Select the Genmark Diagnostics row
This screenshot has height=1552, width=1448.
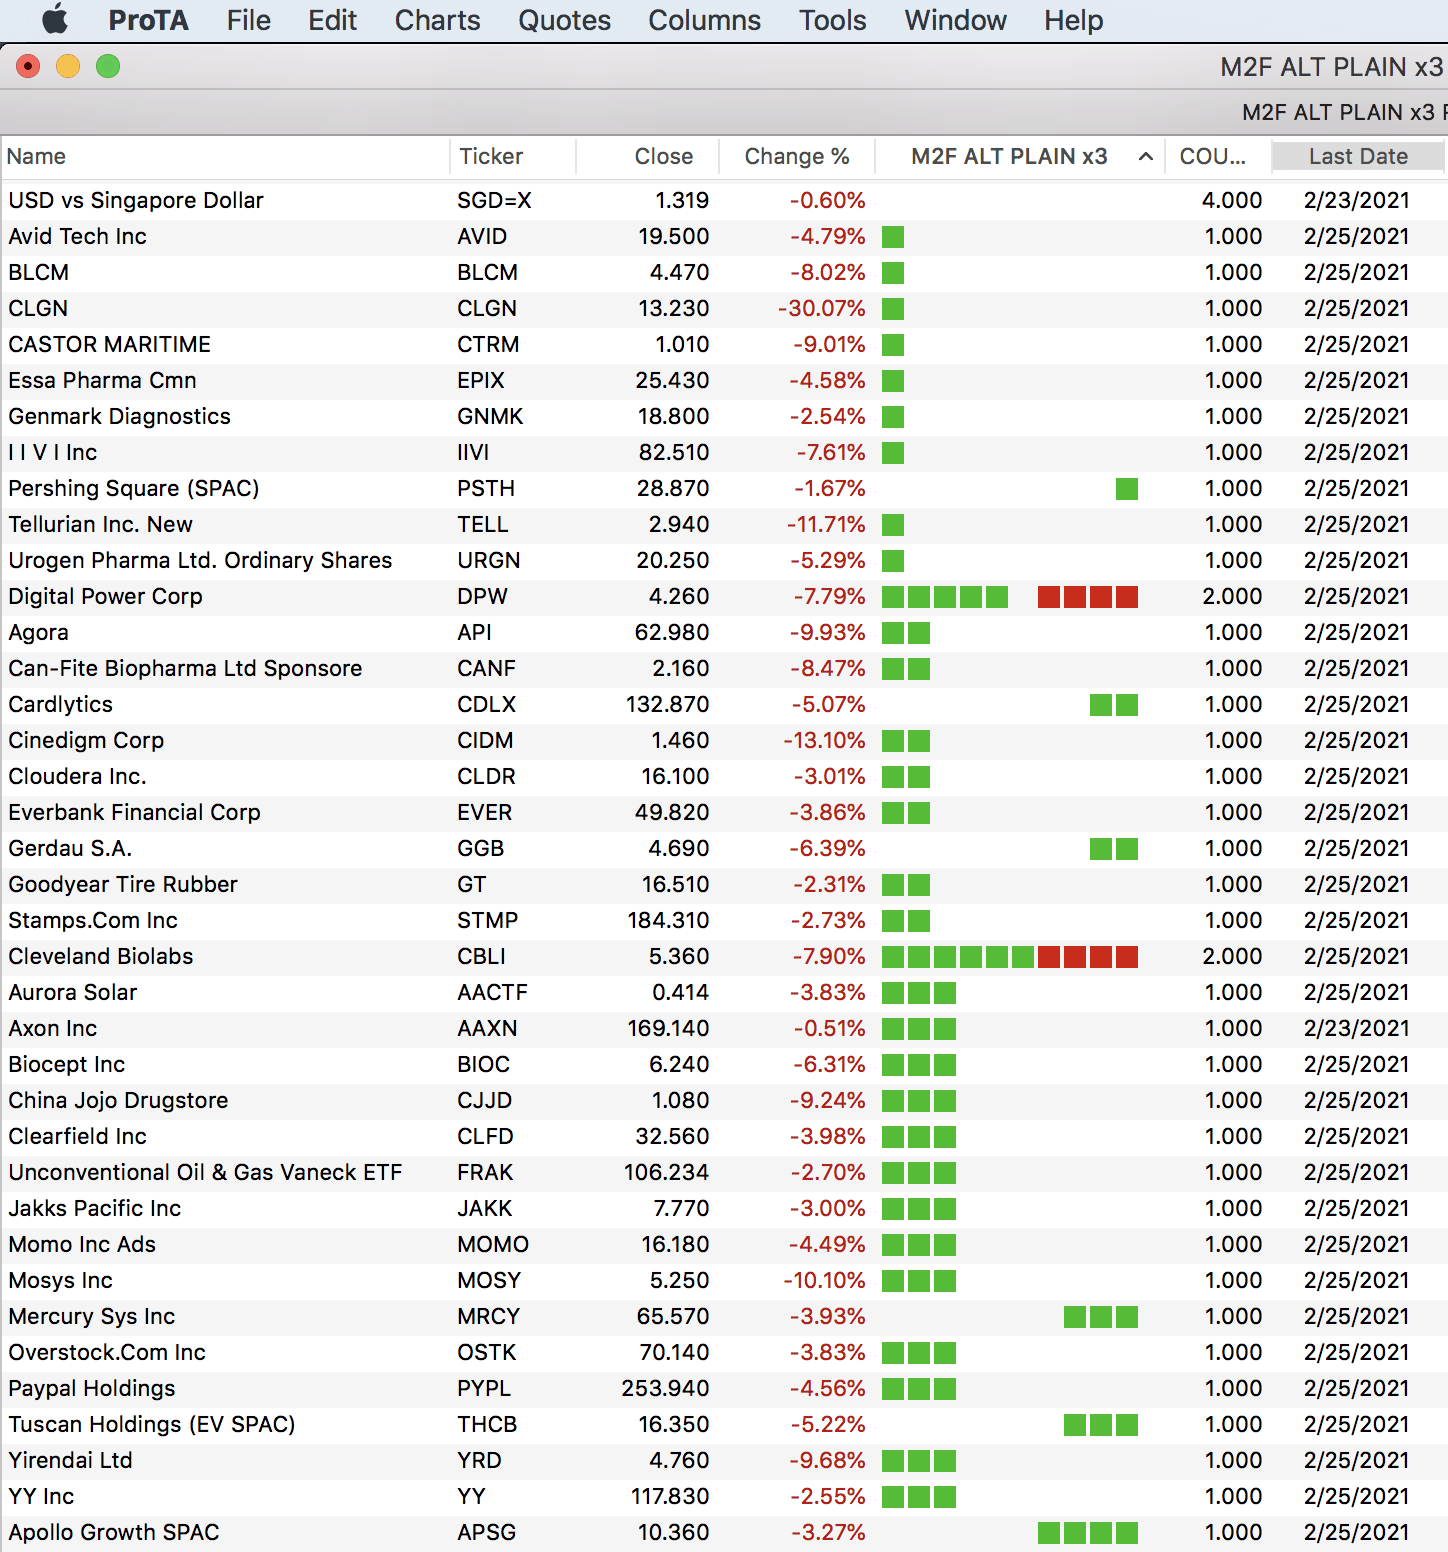pyautogui.click(x=724, y=417)
